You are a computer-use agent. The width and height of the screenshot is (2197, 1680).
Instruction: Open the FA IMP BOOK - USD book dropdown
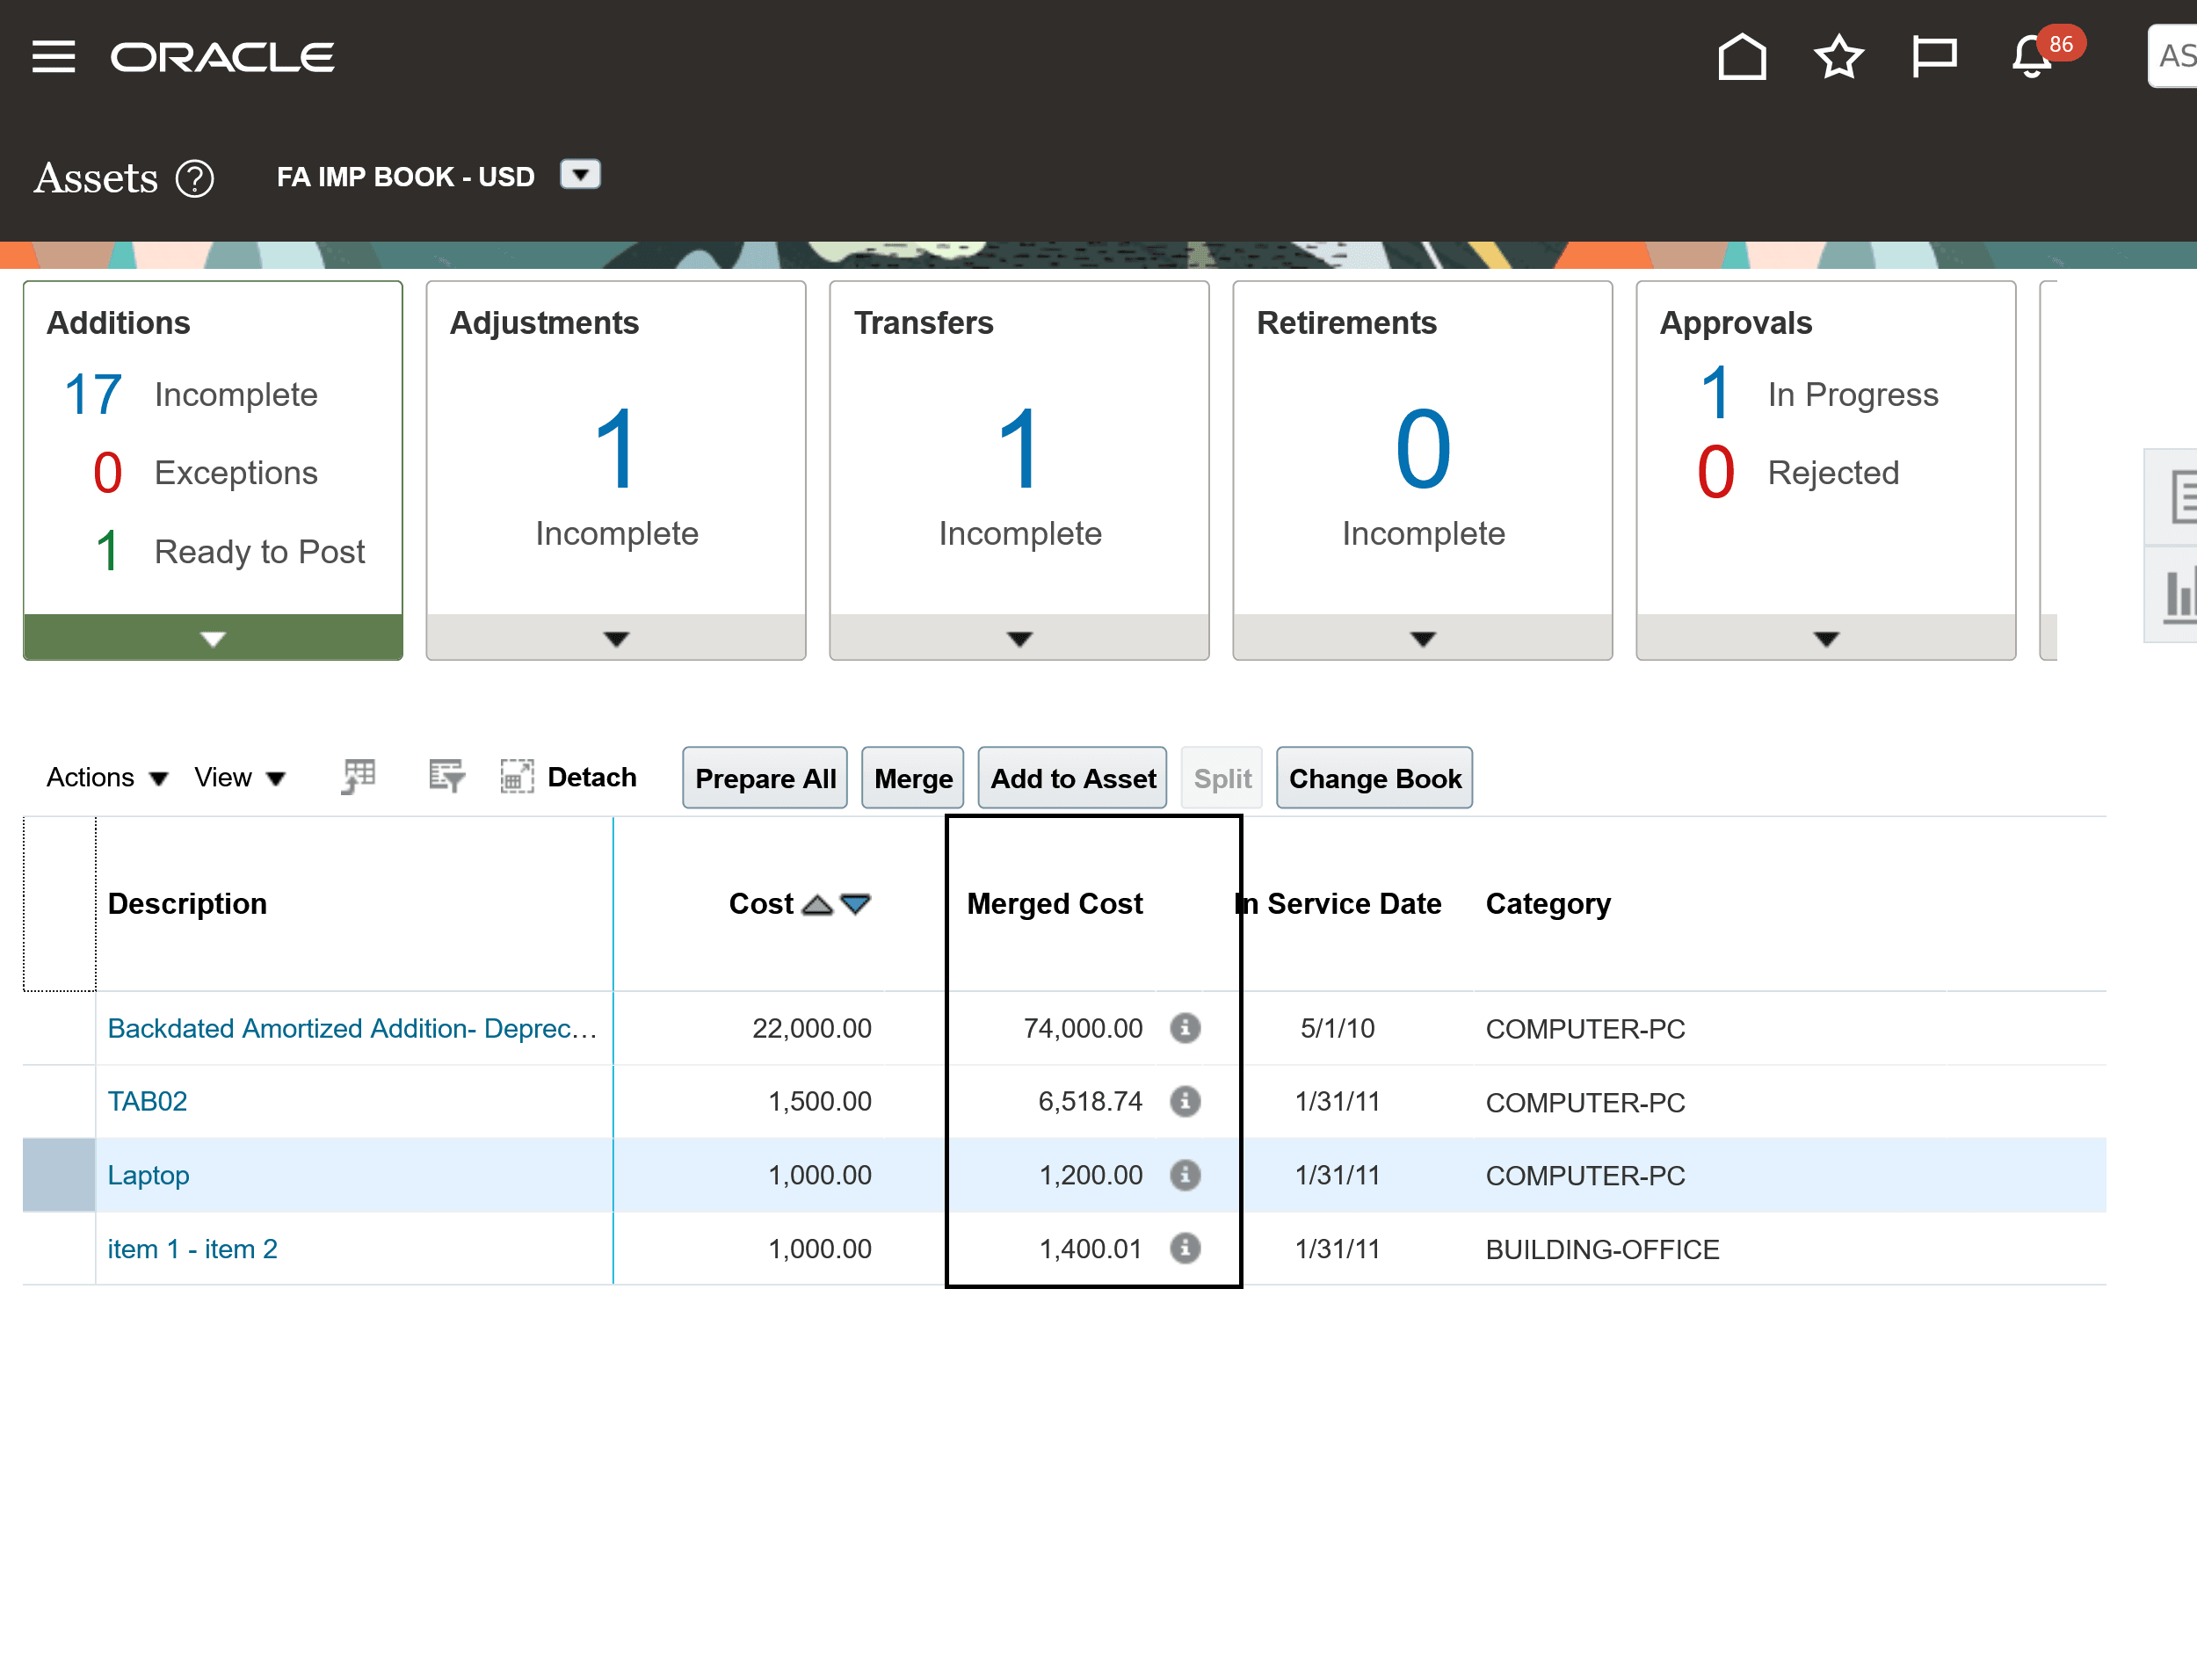[580, 175]
